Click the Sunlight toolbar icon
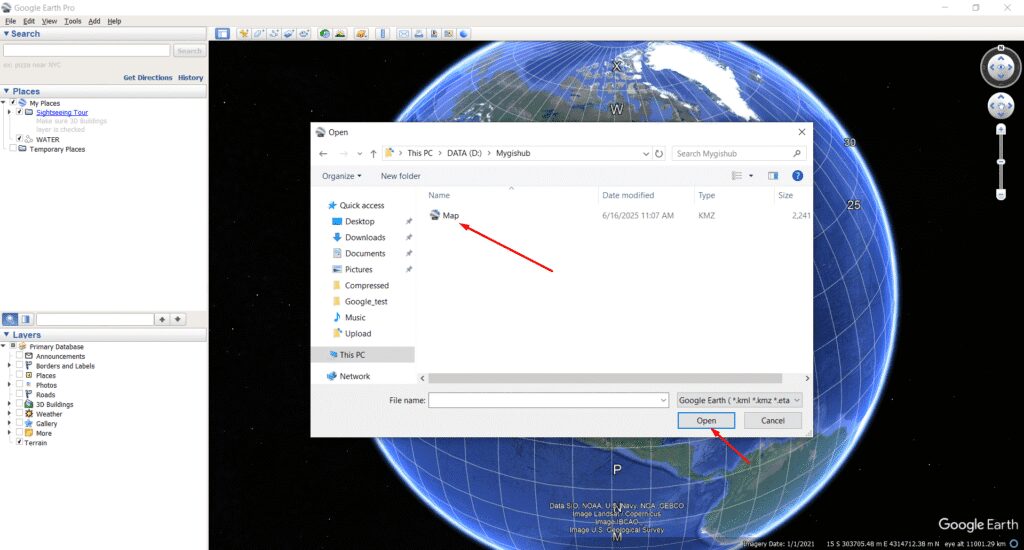The width and height of the screenshot is (1024, 550). 340,34
